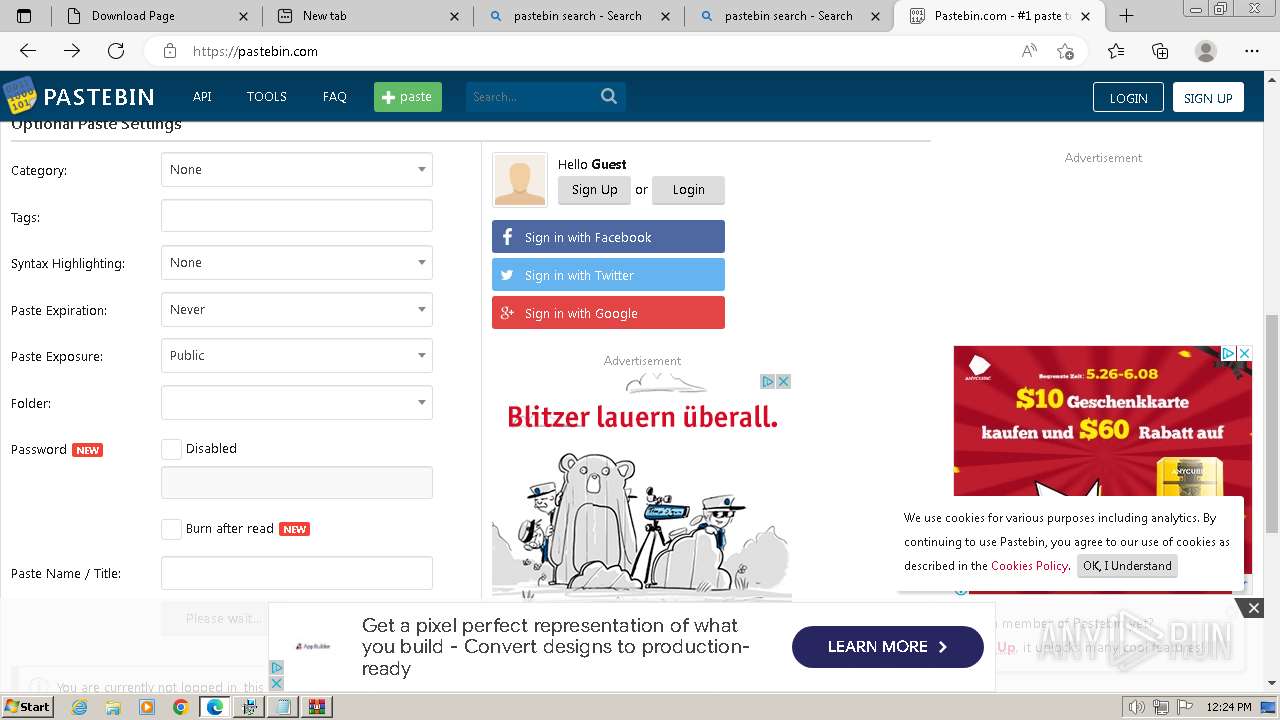The image size is (1280, 720).
Task: Open the Collections icon in browser toolbar
Action: (1160, 51)
